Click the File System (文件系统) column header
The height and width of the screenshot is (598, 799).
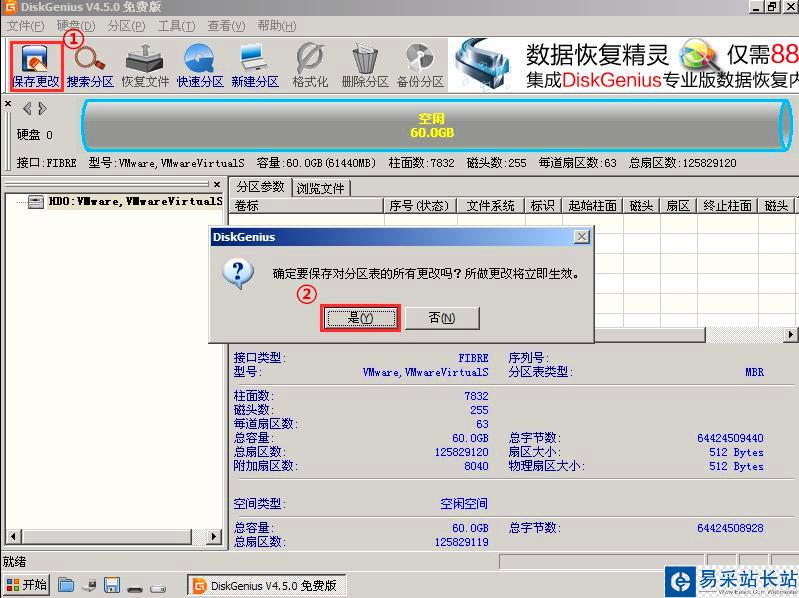click(491, 206)
